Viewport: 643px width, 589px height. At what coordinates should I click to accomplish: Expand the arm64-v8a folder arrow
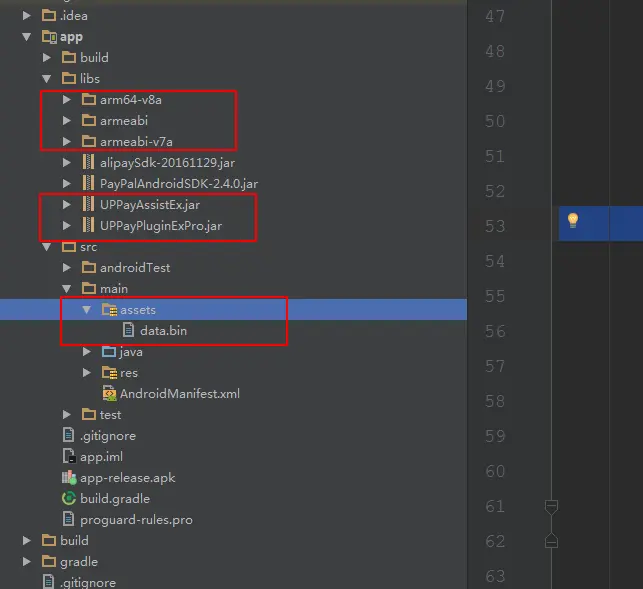tap(66, 100)
